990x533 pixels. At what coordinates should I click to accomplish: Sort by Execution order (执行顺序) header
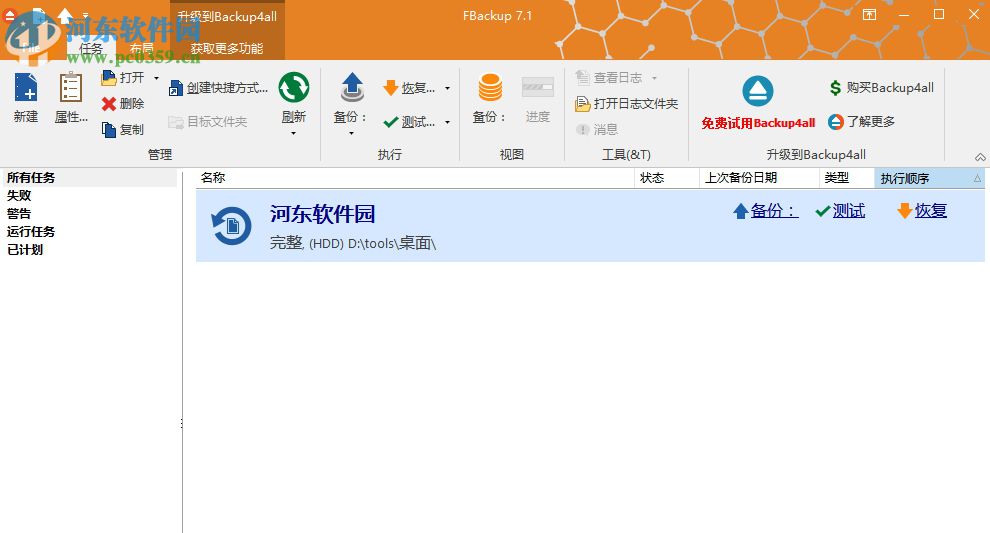(x=929, y=178)
